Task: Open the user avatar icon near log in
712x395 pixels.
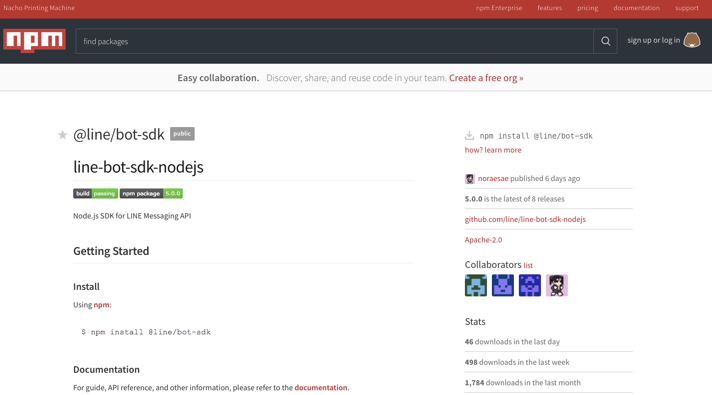Action: tap(692, 40)
